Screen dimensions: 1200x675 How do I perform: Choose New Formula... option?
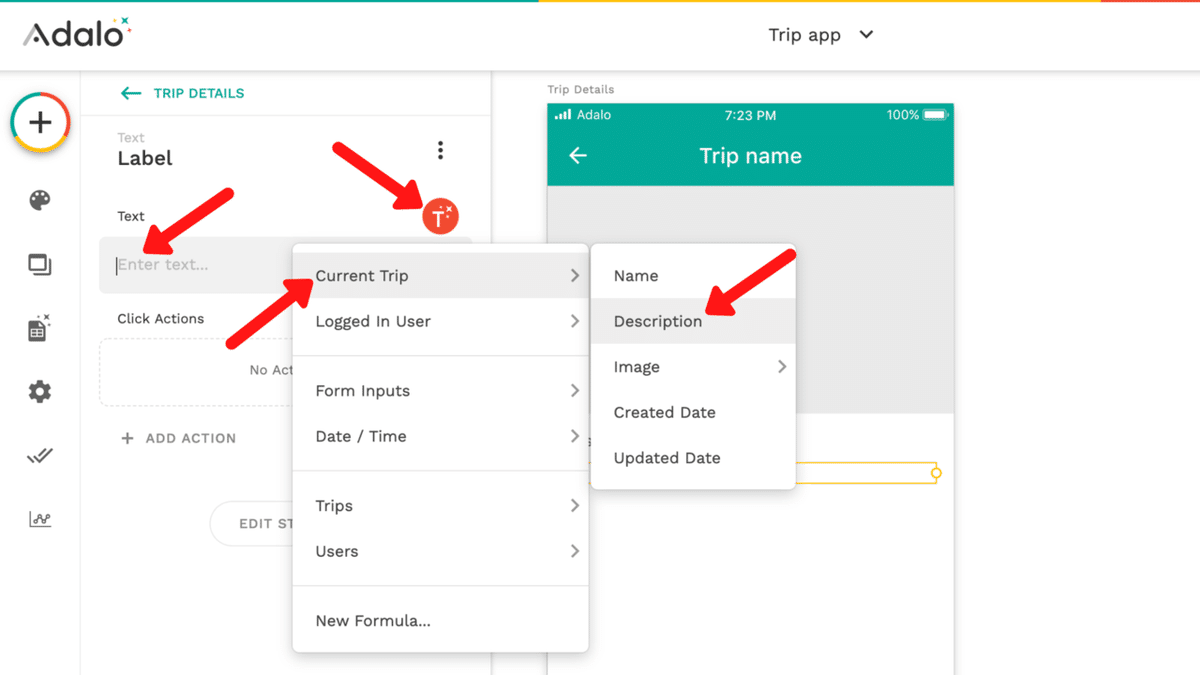[440, 620]
